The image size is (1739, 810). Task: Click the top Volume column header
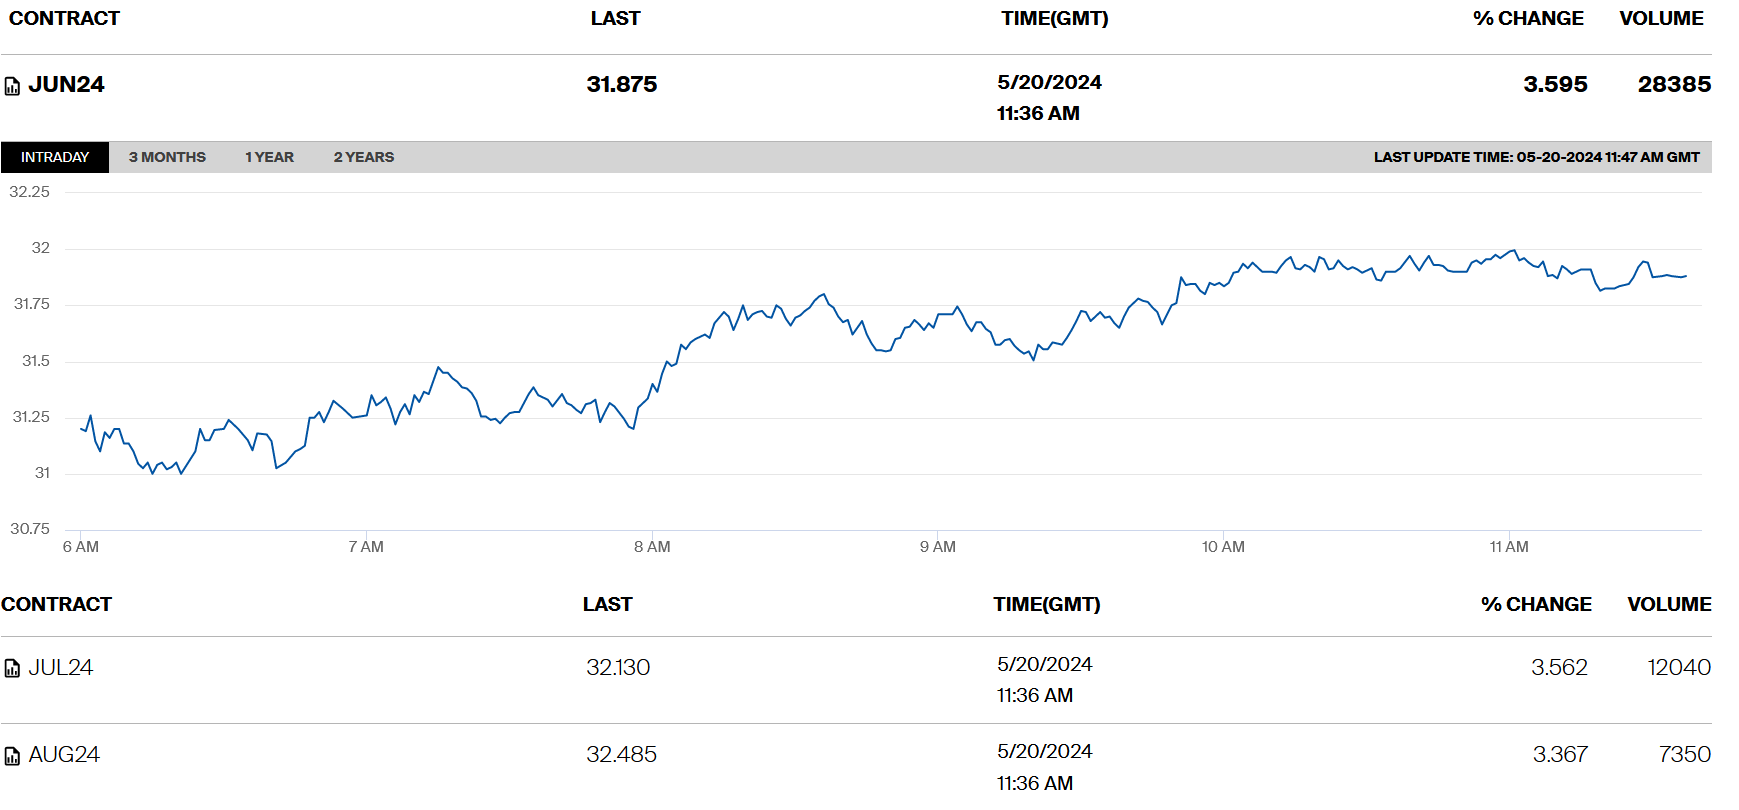(x=1661, y=19)
